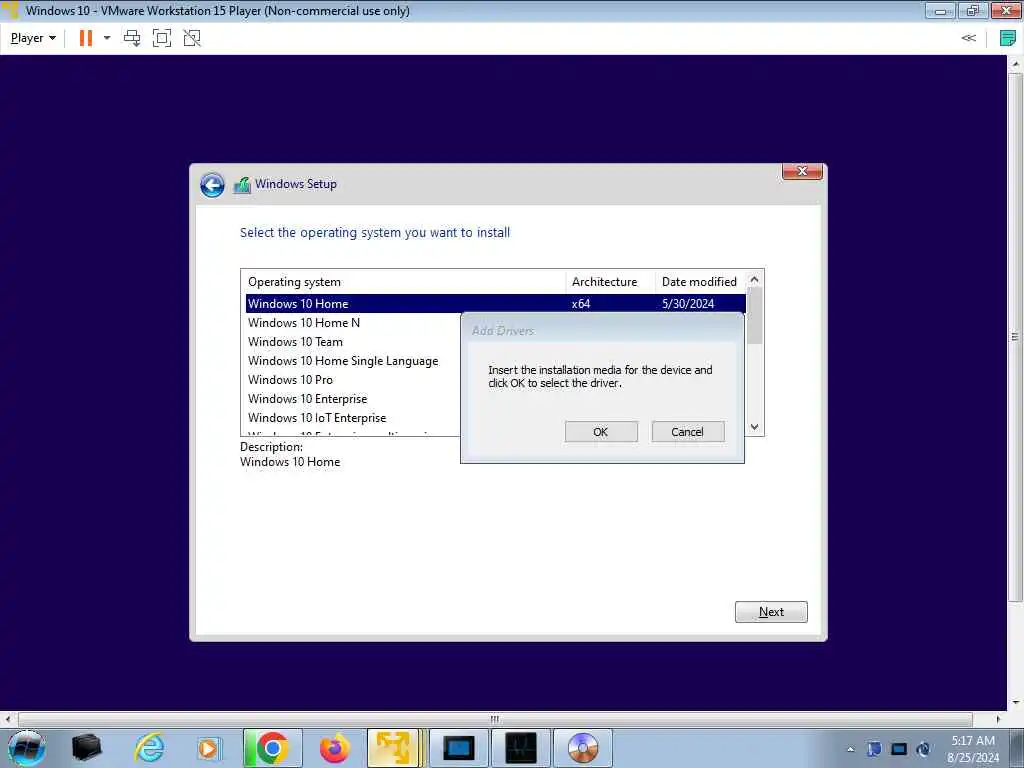The image size is (1024, 768).
Task: Cancel the Add Drivers dialog
Action: [x=688, y=432]
